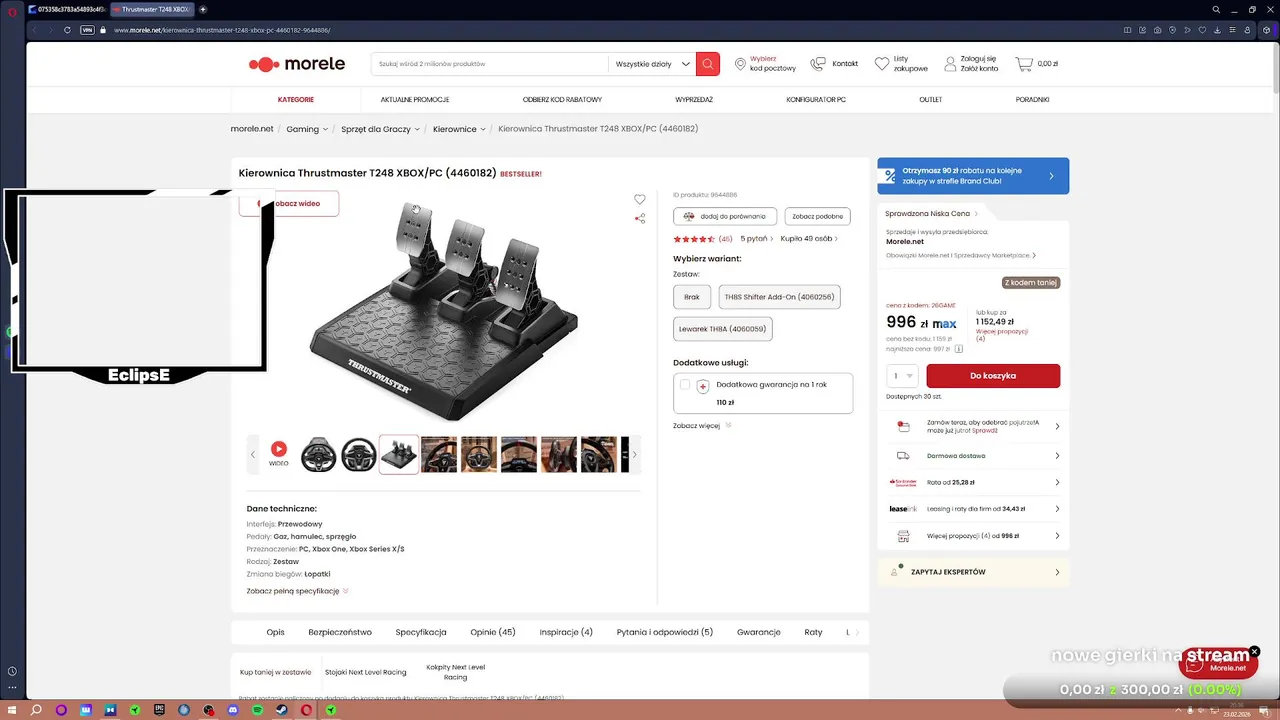The height and width of the screenshot is (720, 1280).
Task: Open the Wszystkie działy category dropdown
Action: point(652,64)
